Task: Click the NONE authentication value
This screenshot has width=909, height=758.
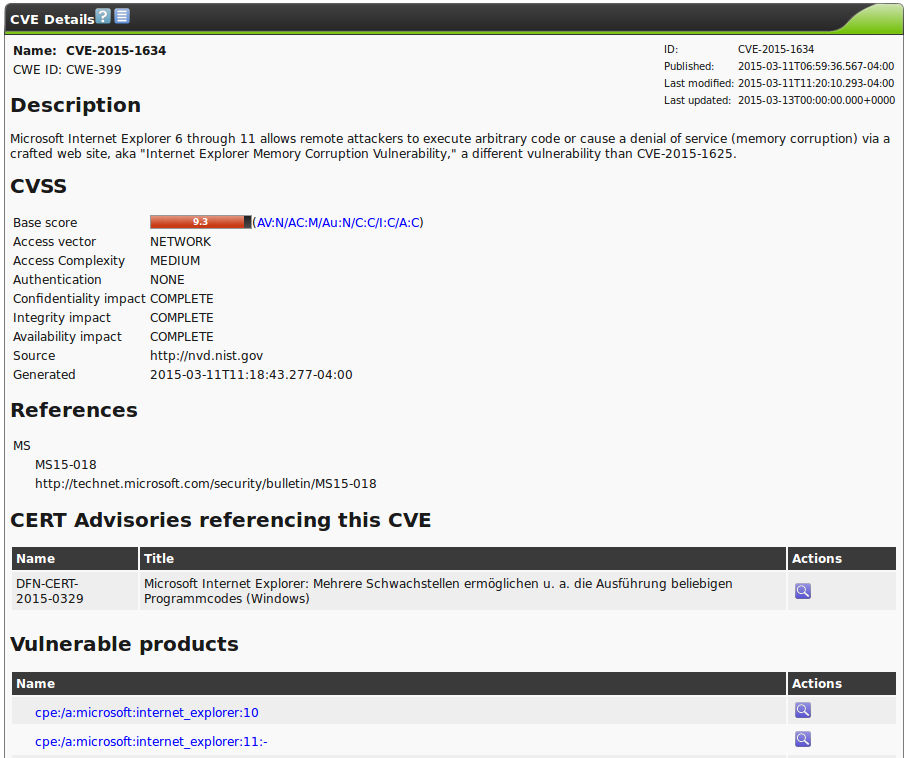Action: (167, 280)
